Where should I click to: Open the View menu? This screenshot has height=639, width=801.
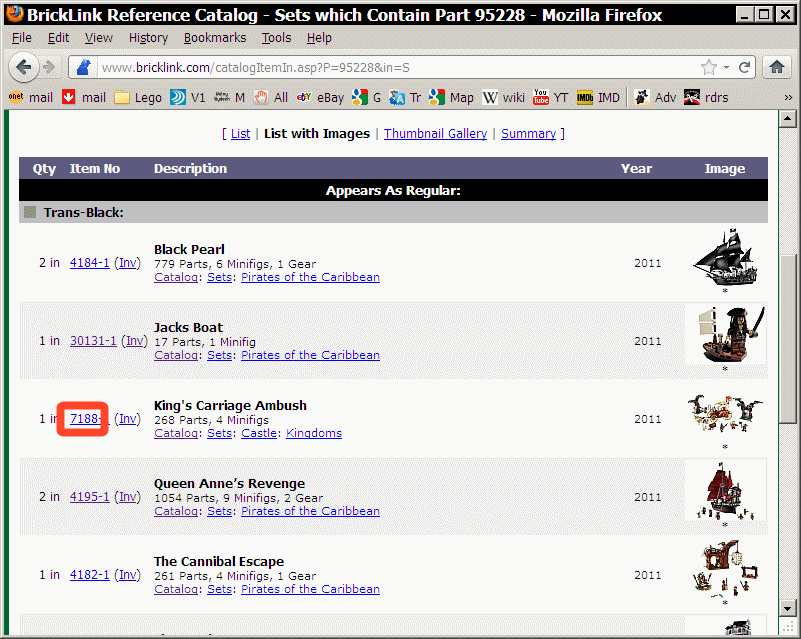click(99, 38)
